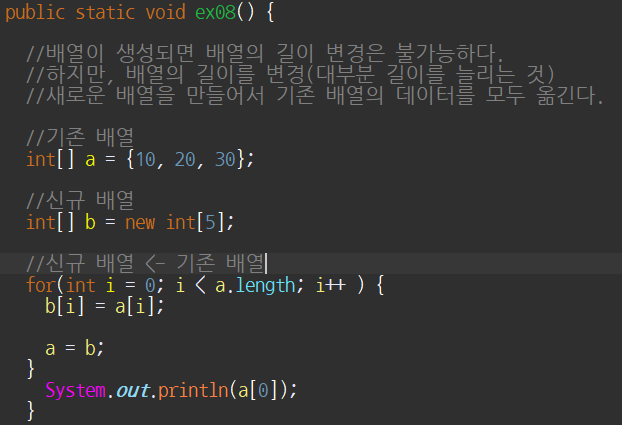
Task: Click the array size 5 in new int[5]
Action: [210, 222]
